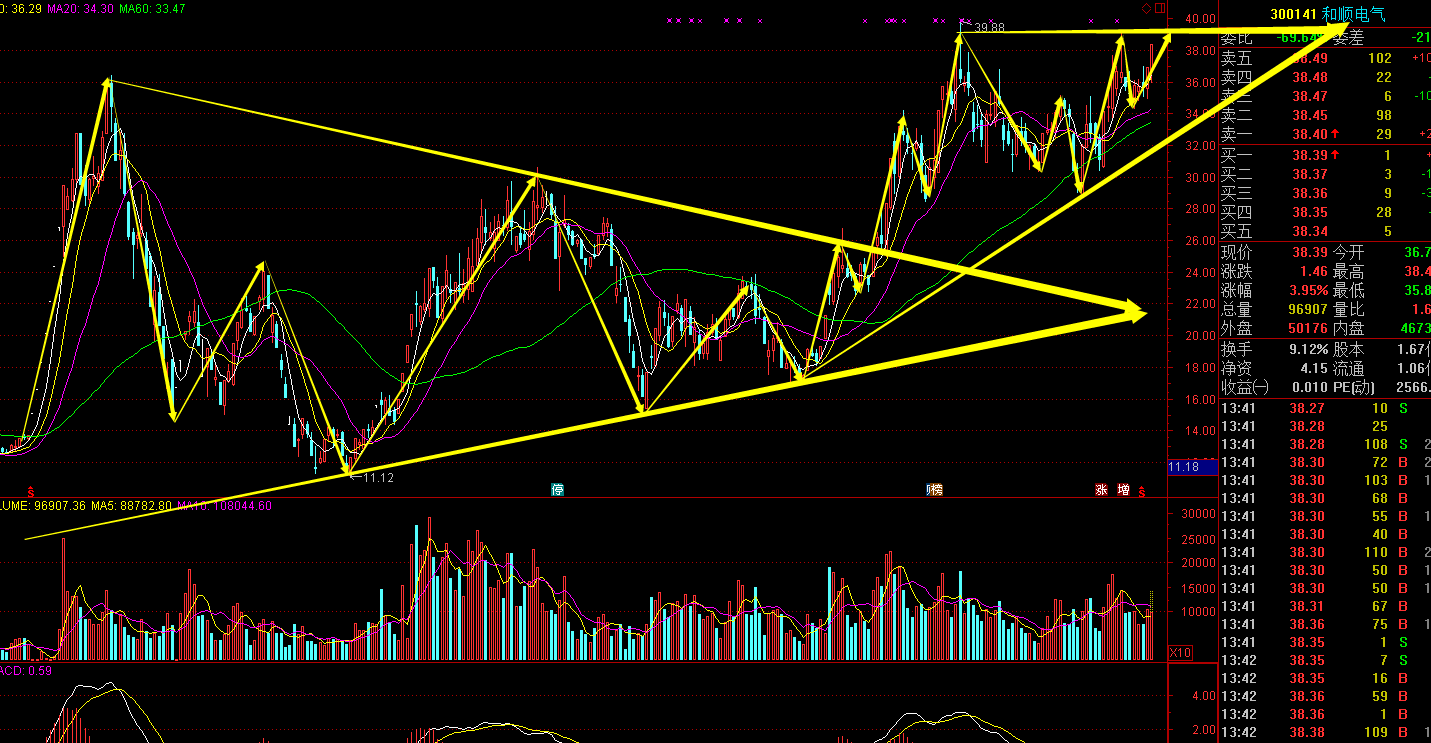Click the 外盘 50176 value
Image resolution: width=1431 pixels, height=743 pixels.
[1306, 328]
